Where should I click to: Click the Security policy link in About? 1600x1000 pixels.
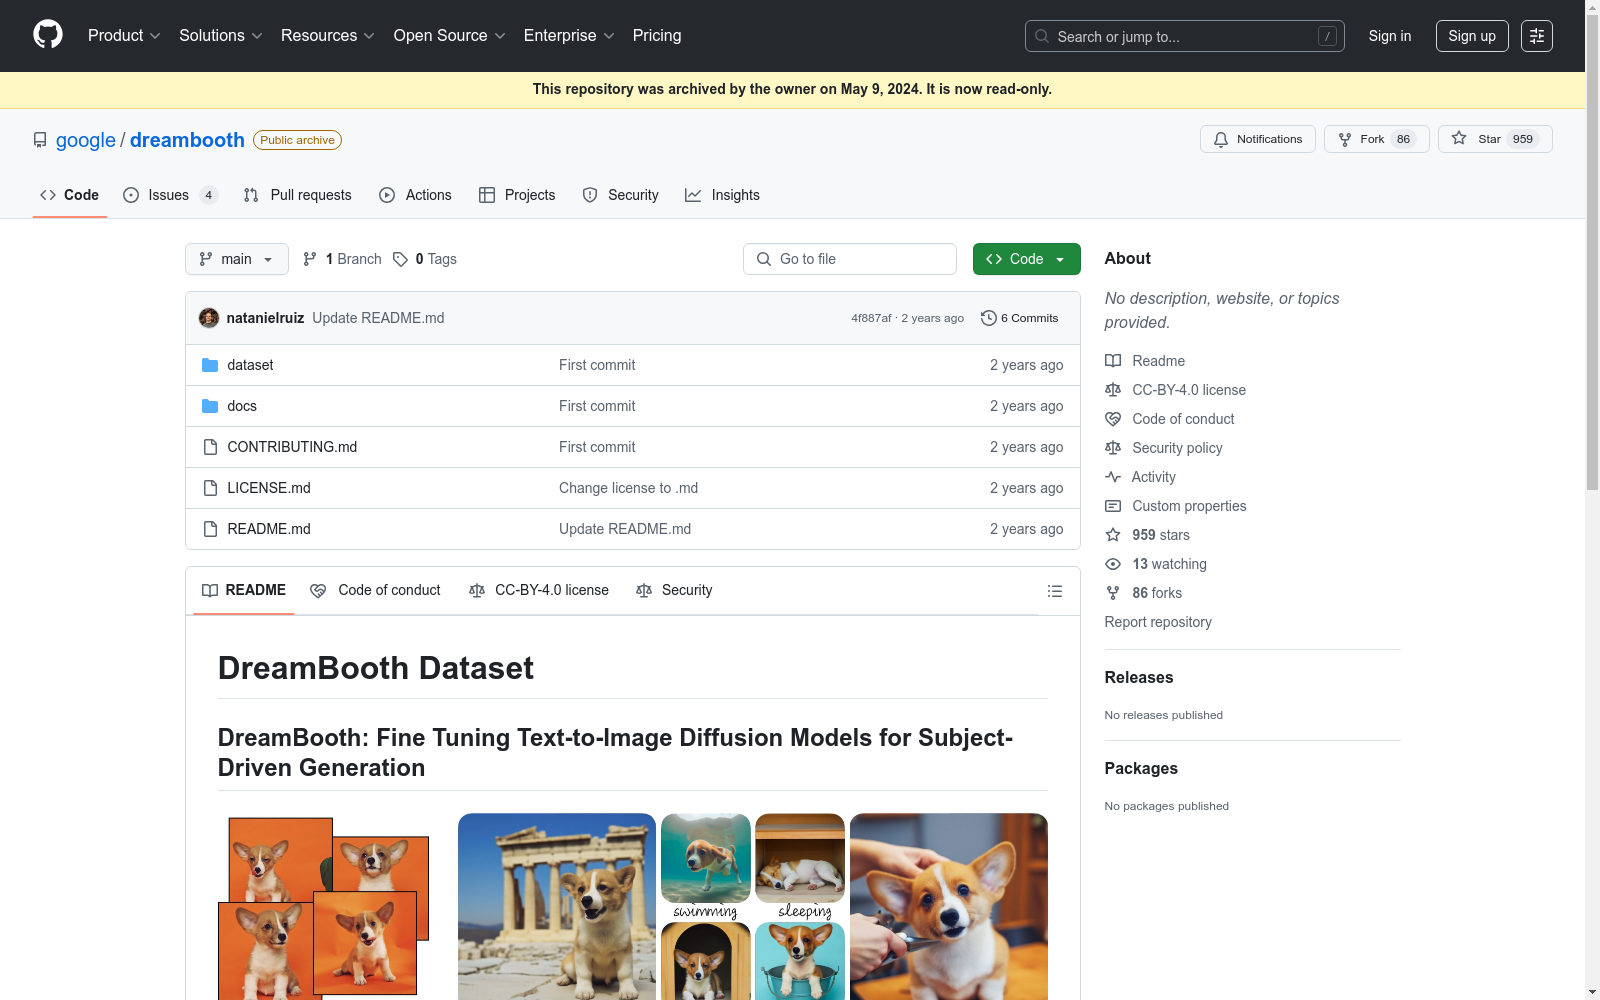(x=1177, y=448)
